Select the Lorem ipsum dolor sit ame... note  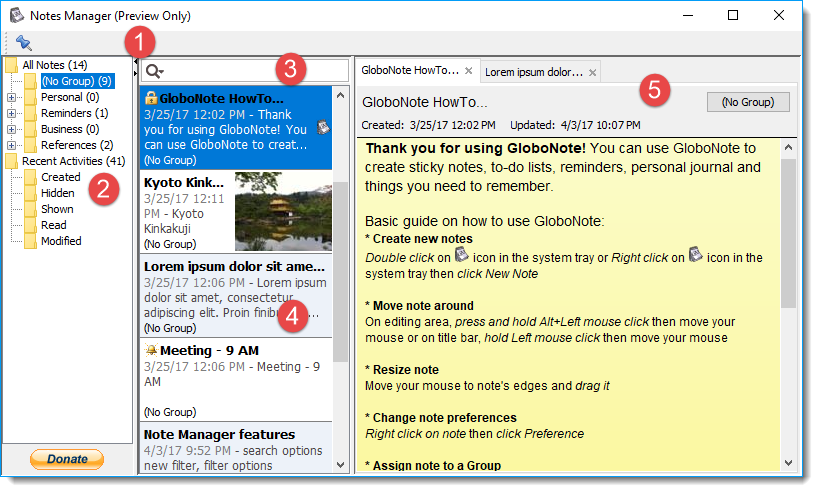(x=235, y=295)
